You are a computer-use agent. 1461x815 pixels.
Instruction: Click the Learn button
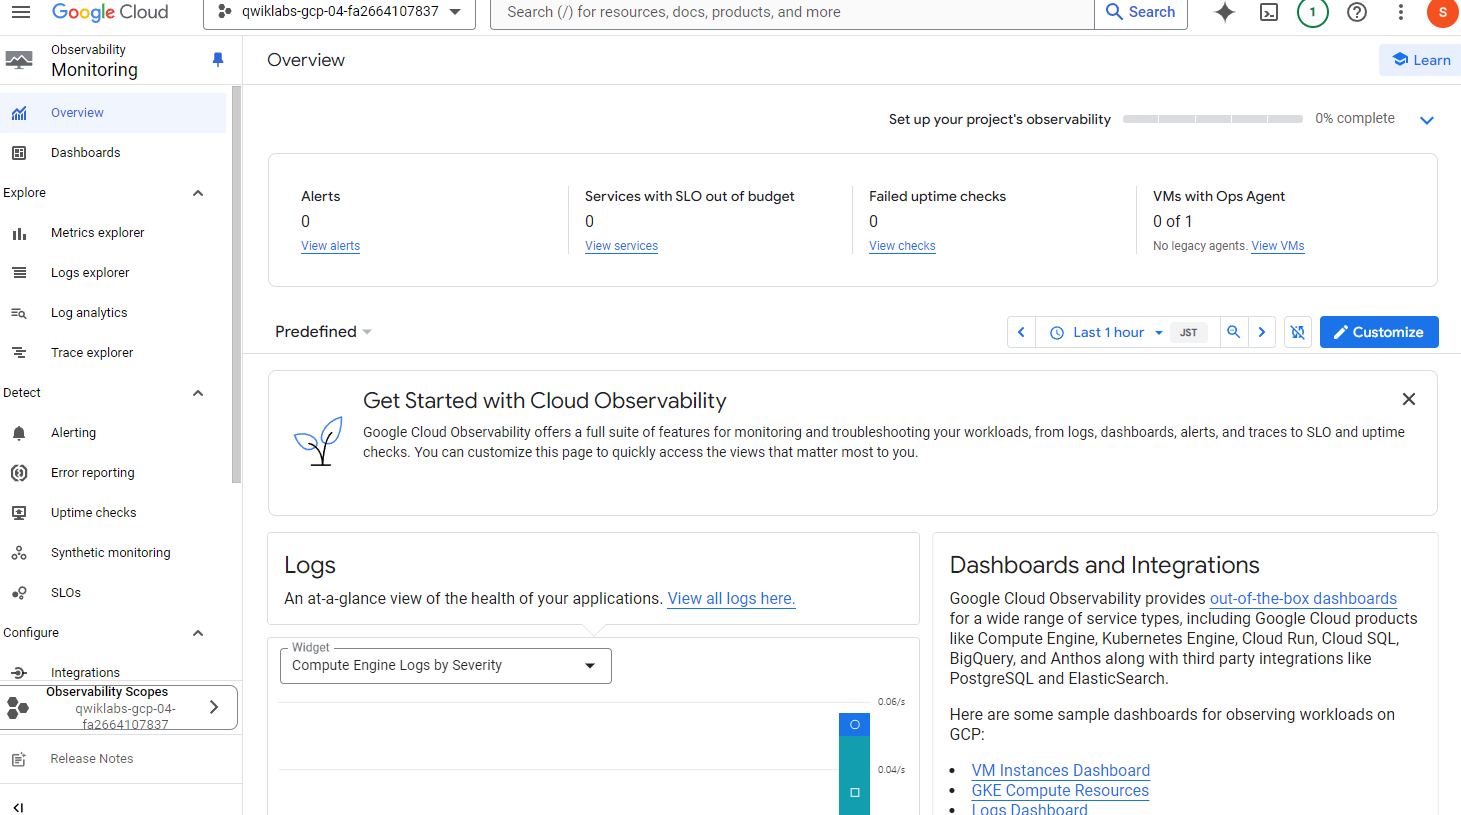(x=1421, y=60)
